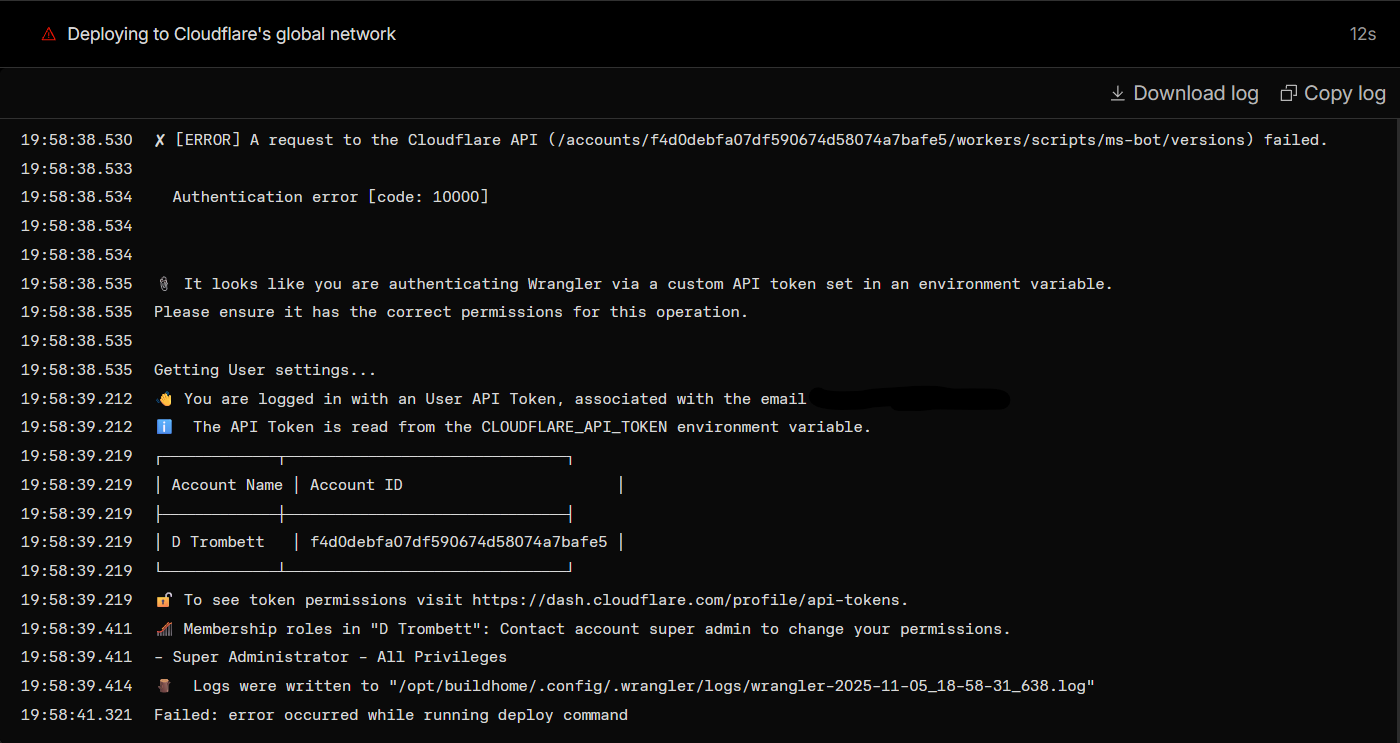
Task: Click the download arrow icon
Action: (x=1118, y=93)
